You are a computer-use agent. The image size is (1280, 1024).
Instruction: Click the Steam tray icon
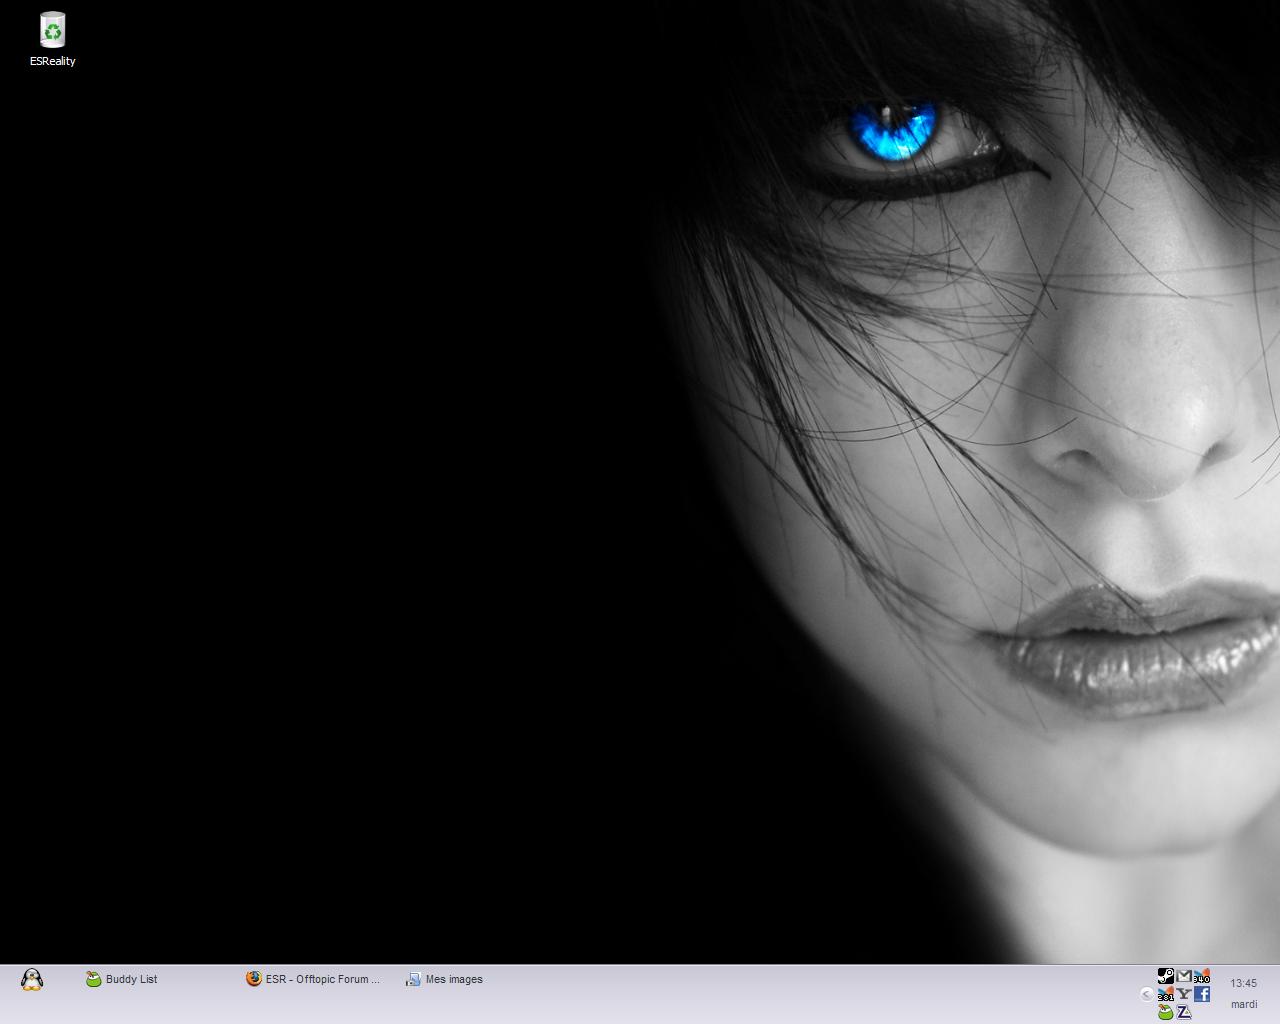tap(1165, 976)
